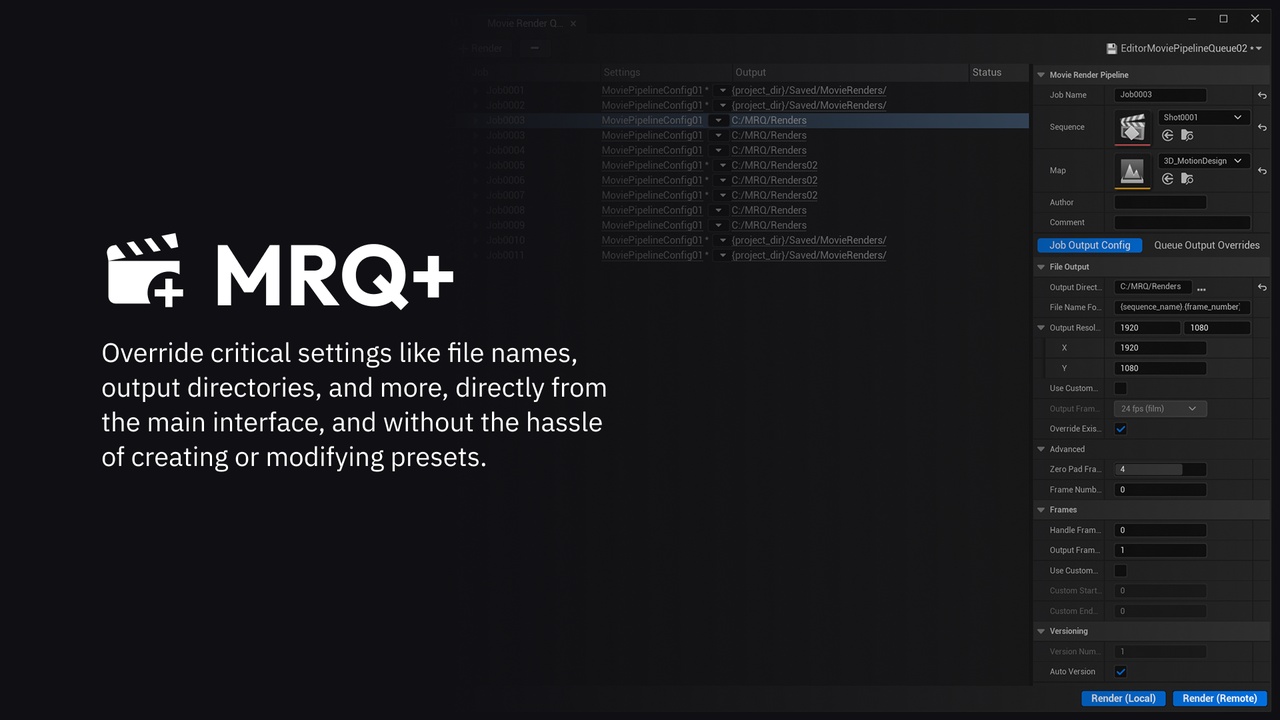The width and height of the screenshot is (1280, 720).
Task: Click the 3D_MotionDesign map thumbnail
Action: pos(1133,171)
